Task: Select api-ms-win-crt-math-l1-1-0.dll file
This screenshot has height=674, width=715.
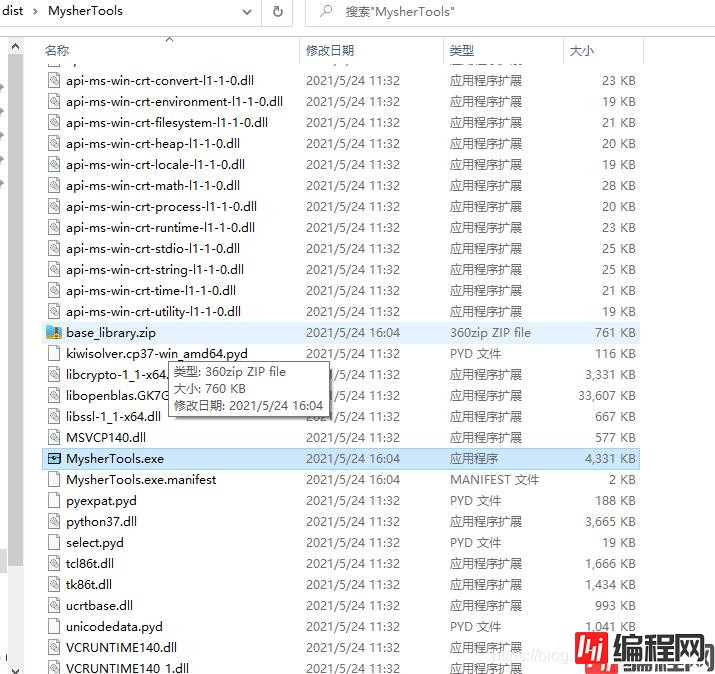Action: (x=152, y=185)
